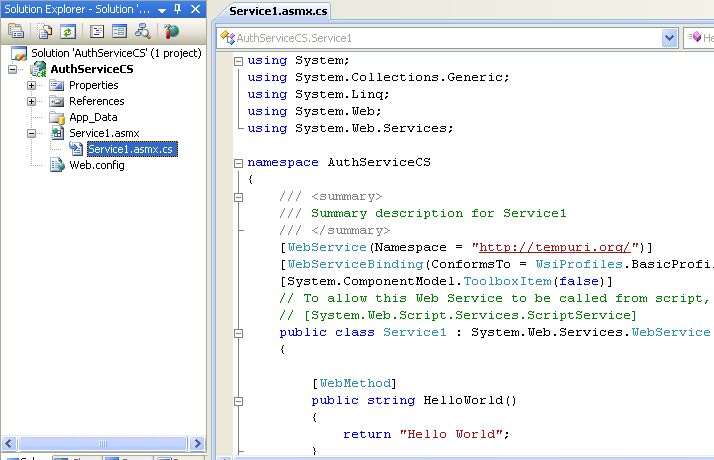
Task: Select Solution 'AuthServiceCS' (1 project) node
Action: 116,53
